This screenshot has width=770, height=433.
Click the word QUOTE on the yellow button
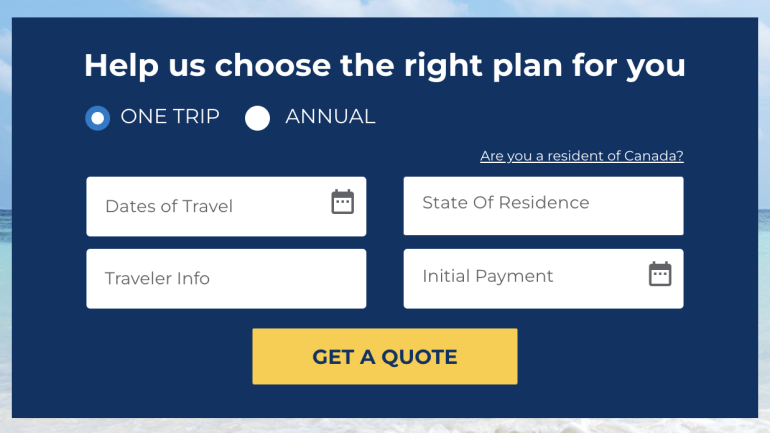click(x=420, y=357)
